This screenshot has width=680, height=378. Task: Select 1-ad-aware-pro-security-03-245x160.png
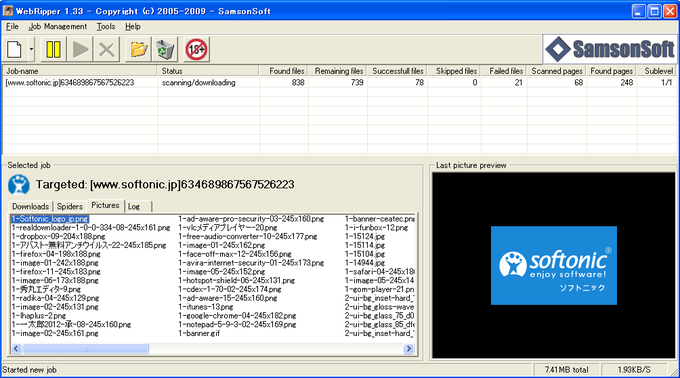(251, 219)
